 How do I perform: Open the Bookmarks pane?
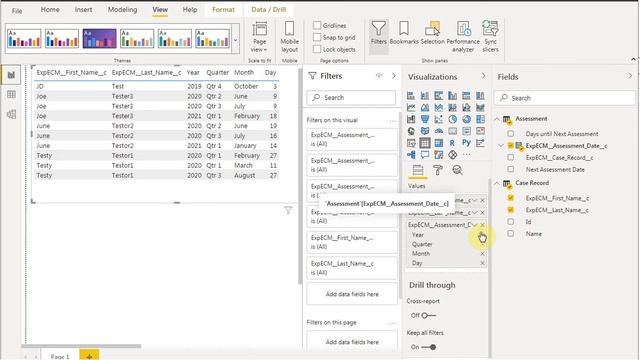coord(404,33)
